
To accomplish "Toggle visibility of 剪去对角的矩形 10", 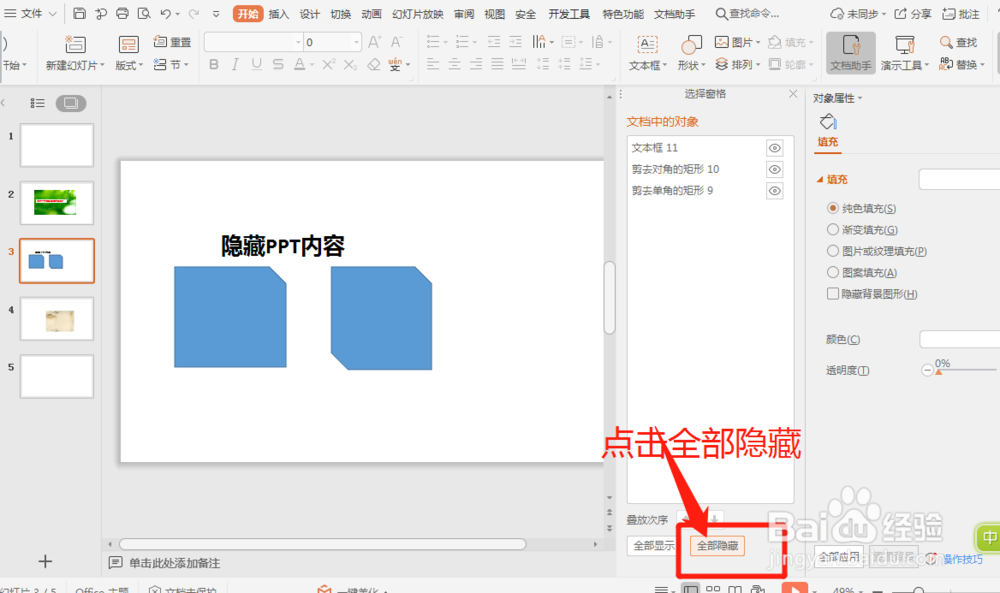I will pyautogui.click(x=774, y=170).
